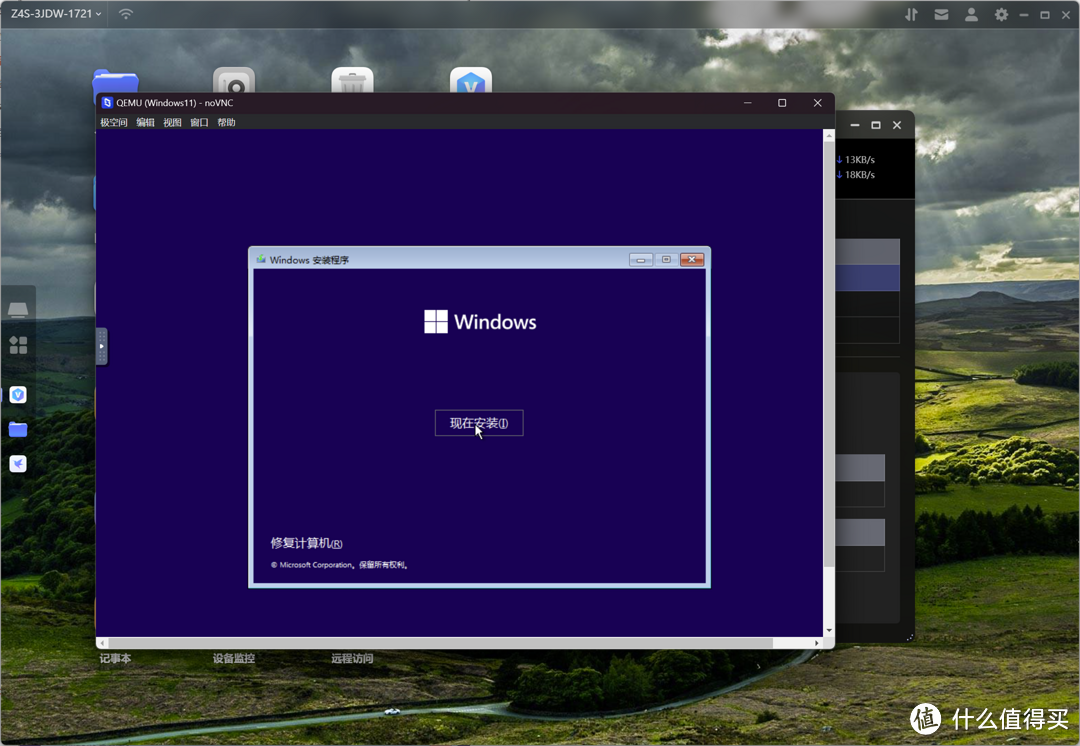Close the dark window behind QEMU
Image resolution: width=1080 pixels, height=746 pixels.
[x=897, y=125]
